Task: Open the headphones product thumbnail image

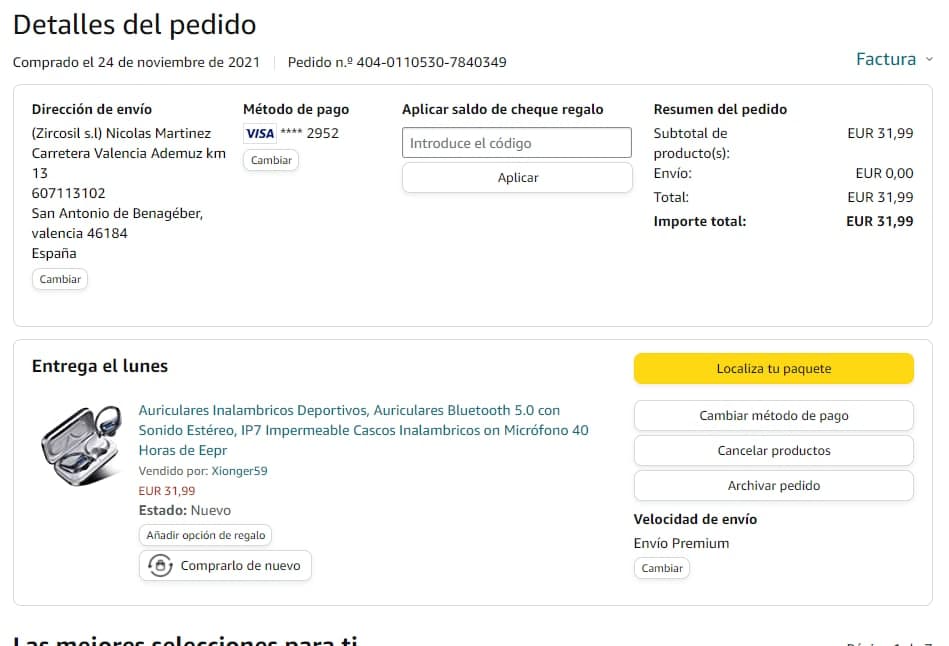Action: [x=81, y=445]
